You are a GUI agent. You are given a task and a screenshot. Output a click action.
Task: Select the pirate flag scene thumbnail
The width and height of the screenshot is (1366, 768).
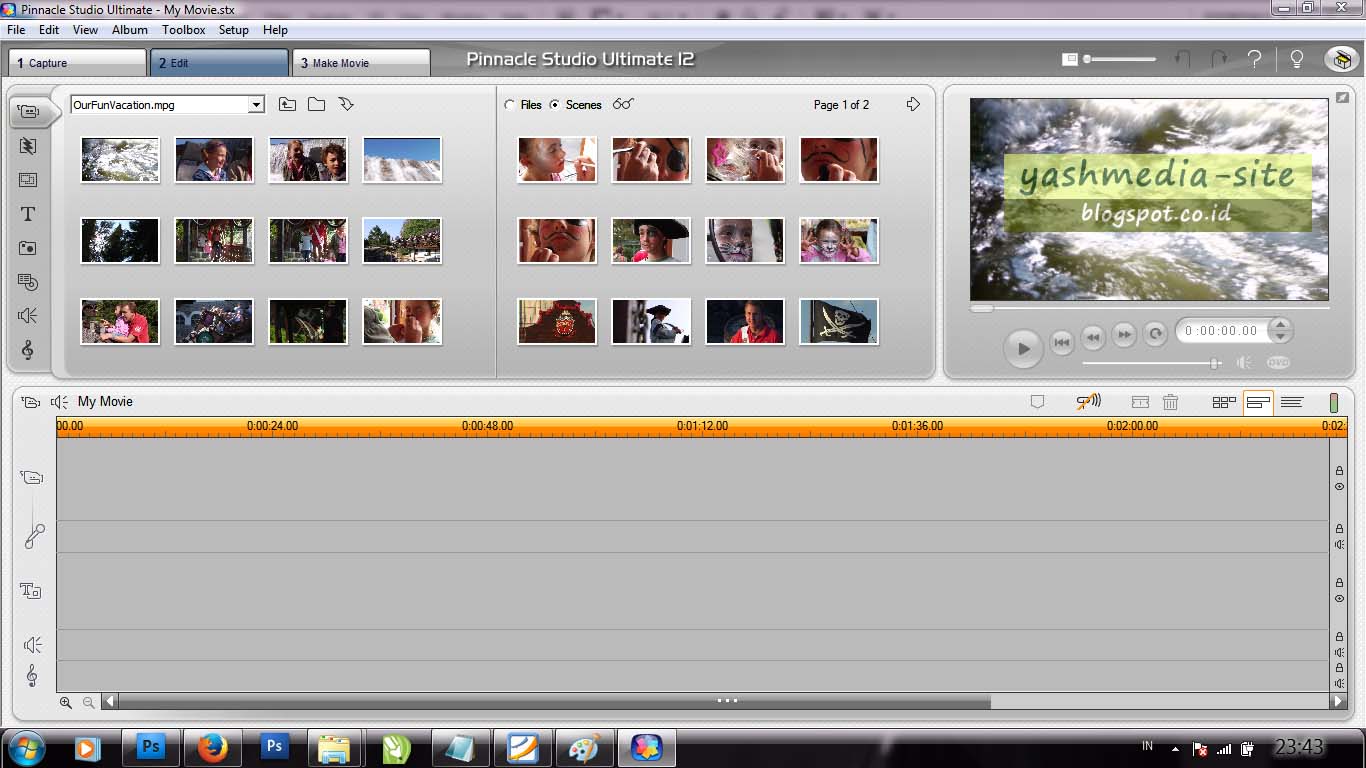(839, 321)
